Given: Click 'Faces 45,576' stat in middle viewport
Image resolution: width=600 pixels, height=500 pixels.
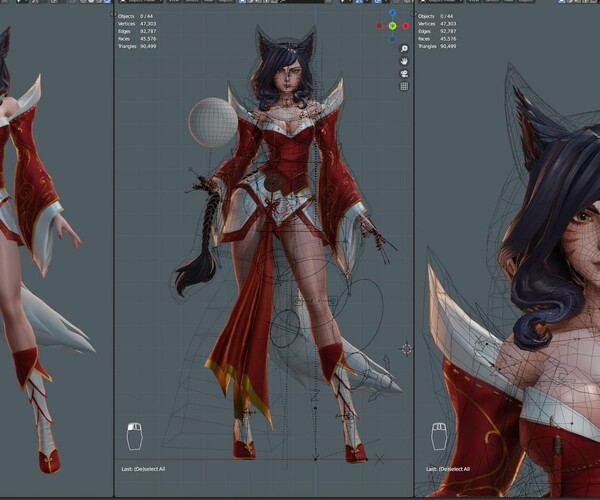Looking at the screenshot, I should pyautogui.click(x=137, y=39).
